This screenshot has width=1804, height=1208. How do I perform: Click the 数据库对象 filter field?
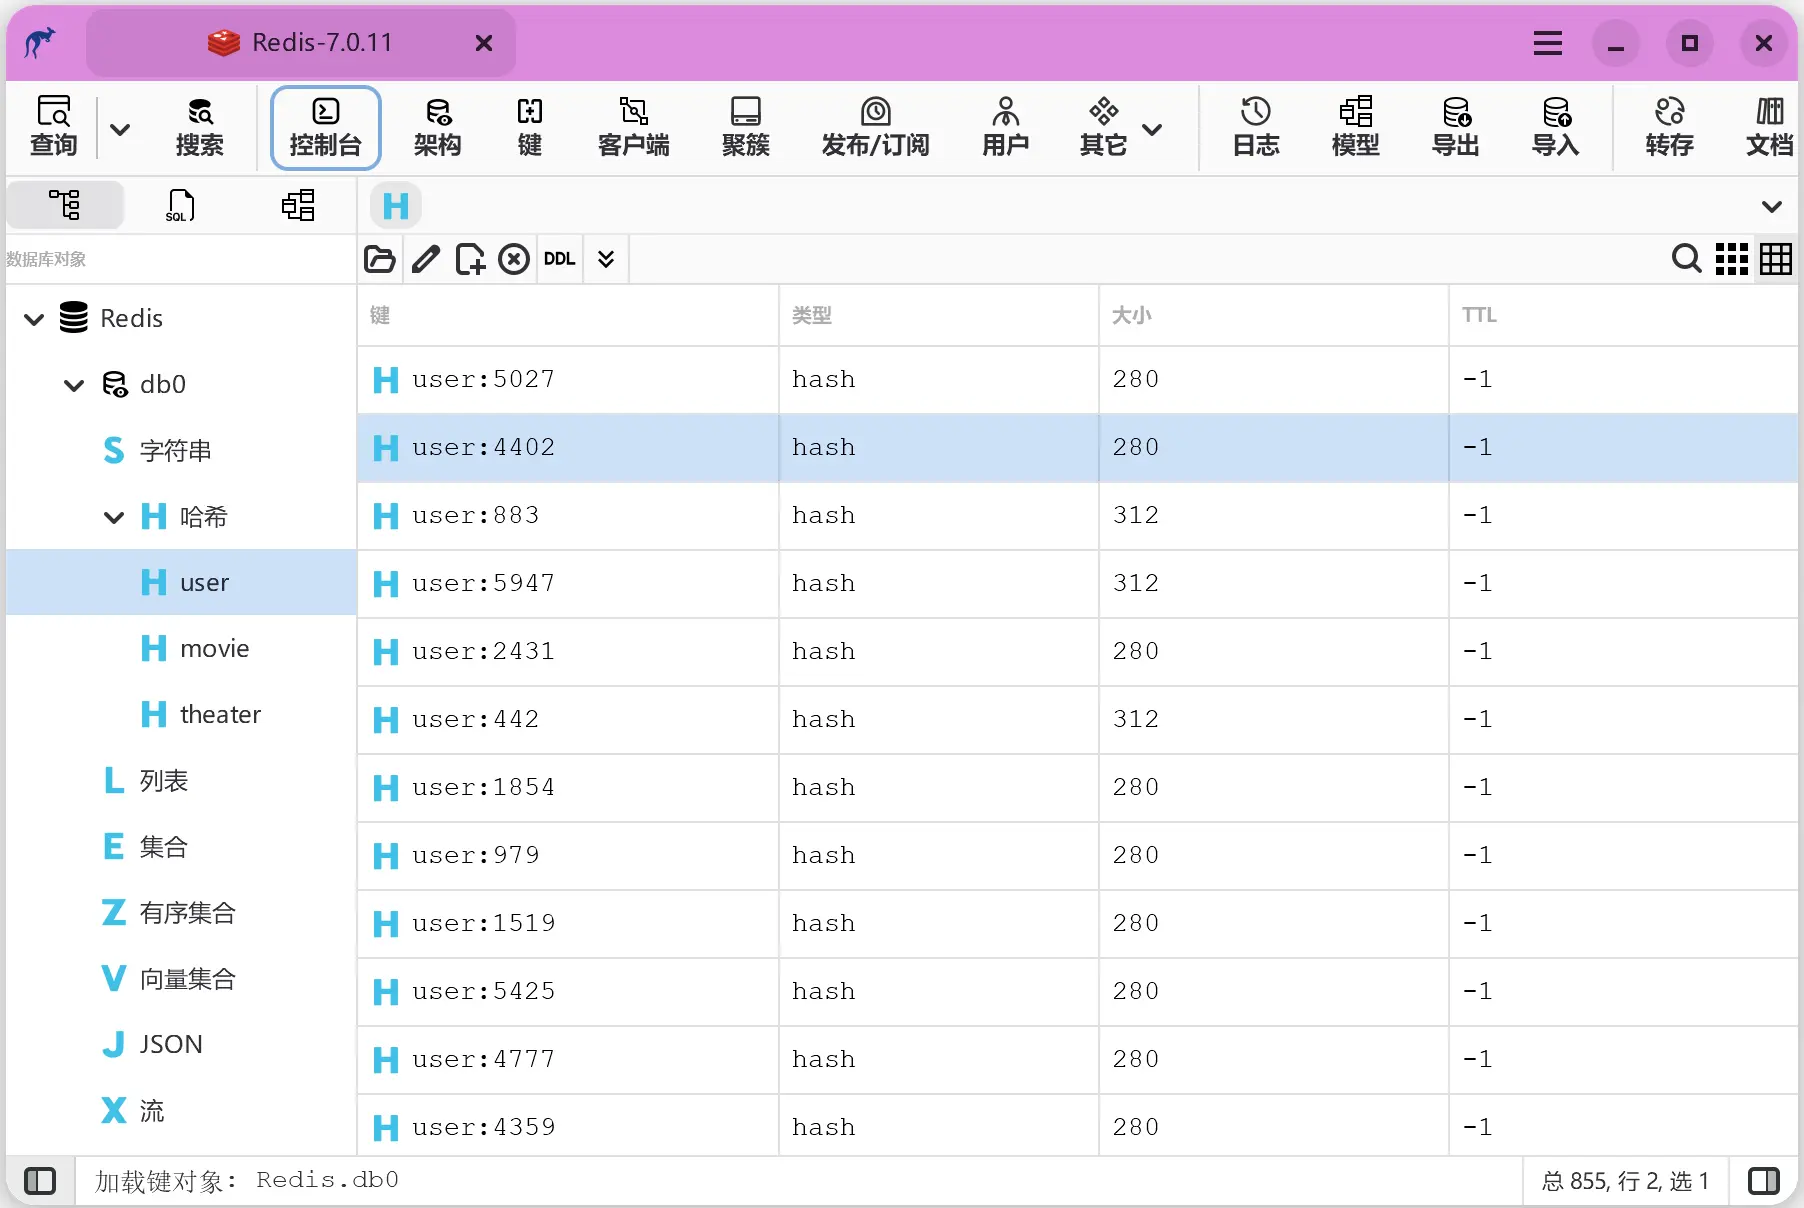tap(180, 259)
